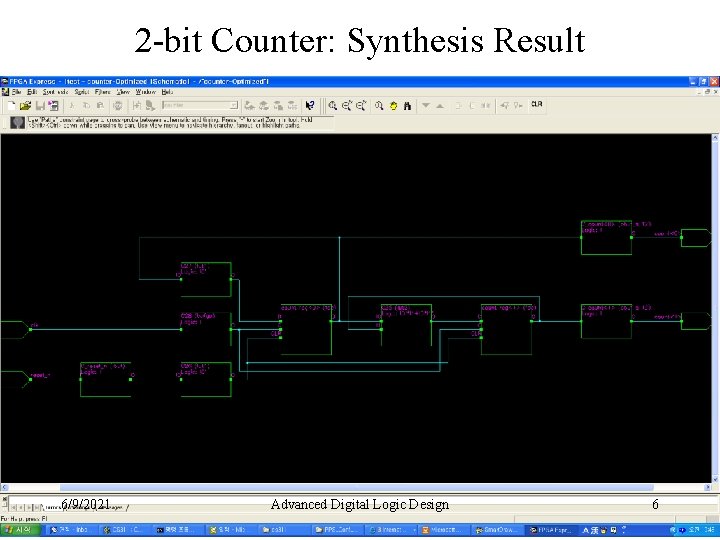Click the Copy toolbar icon
Image resolution: width=720 pixels, height=540 pixels.
tap(86, 106)
